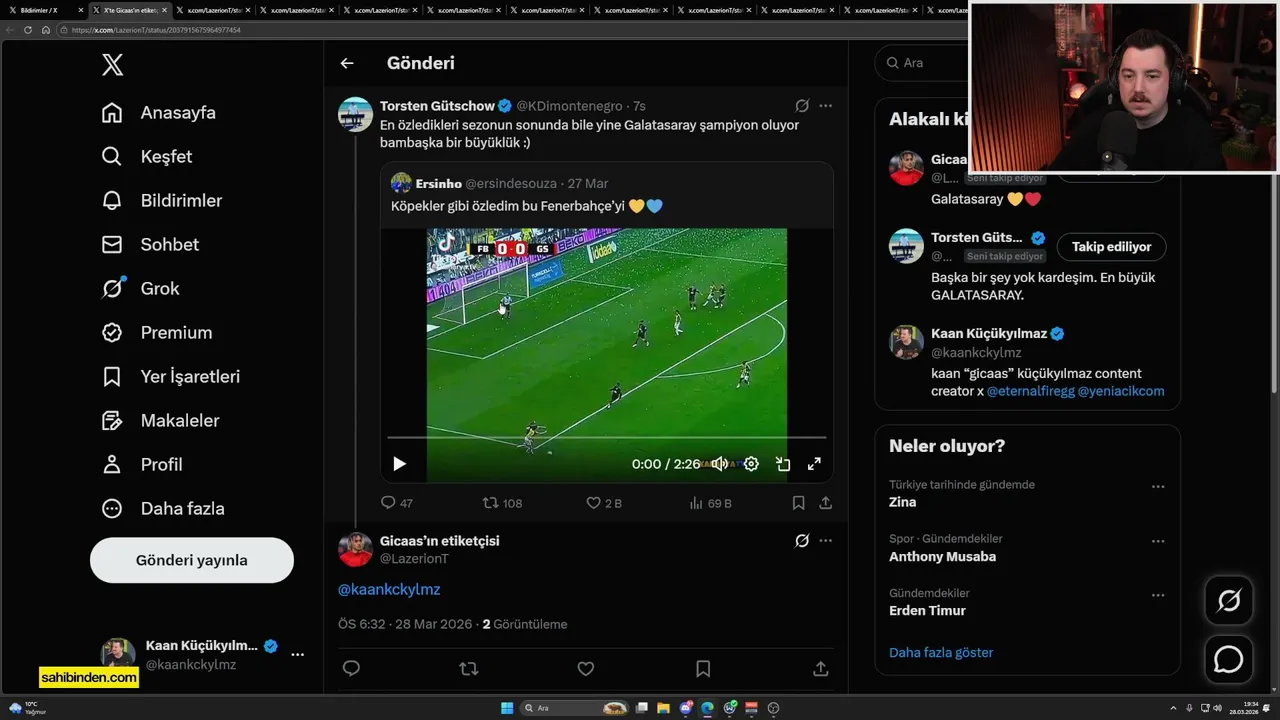Open Keşfet explore page
Viewport: 1280px width, 720px height.
click(x=147, y=157)
